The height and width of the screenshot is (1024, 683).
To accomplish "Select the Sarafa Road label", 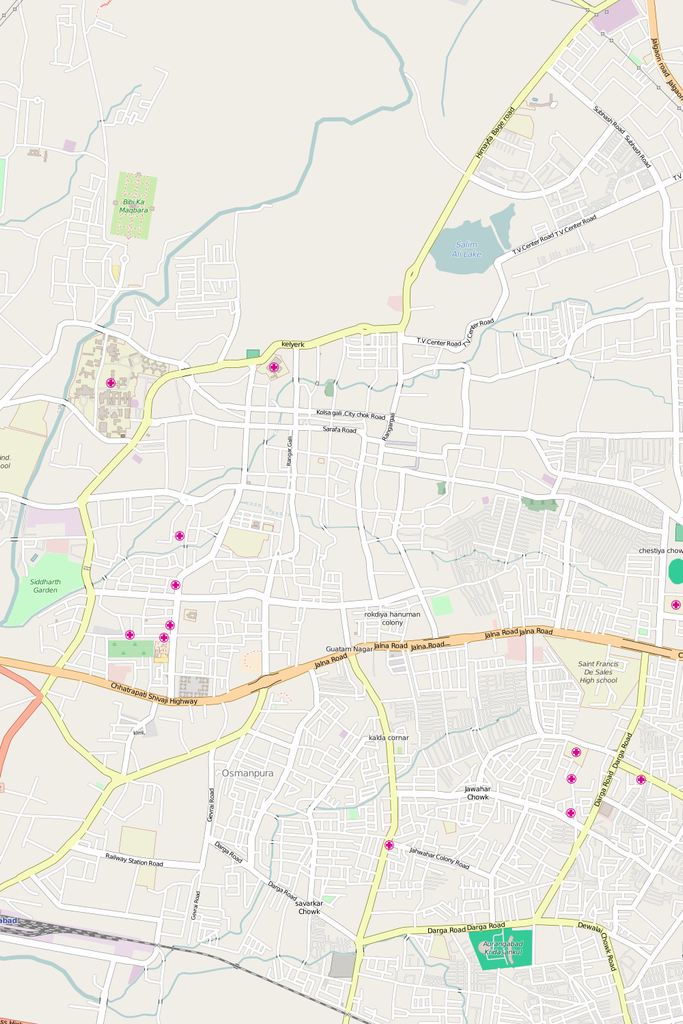I will pos(340,430).
